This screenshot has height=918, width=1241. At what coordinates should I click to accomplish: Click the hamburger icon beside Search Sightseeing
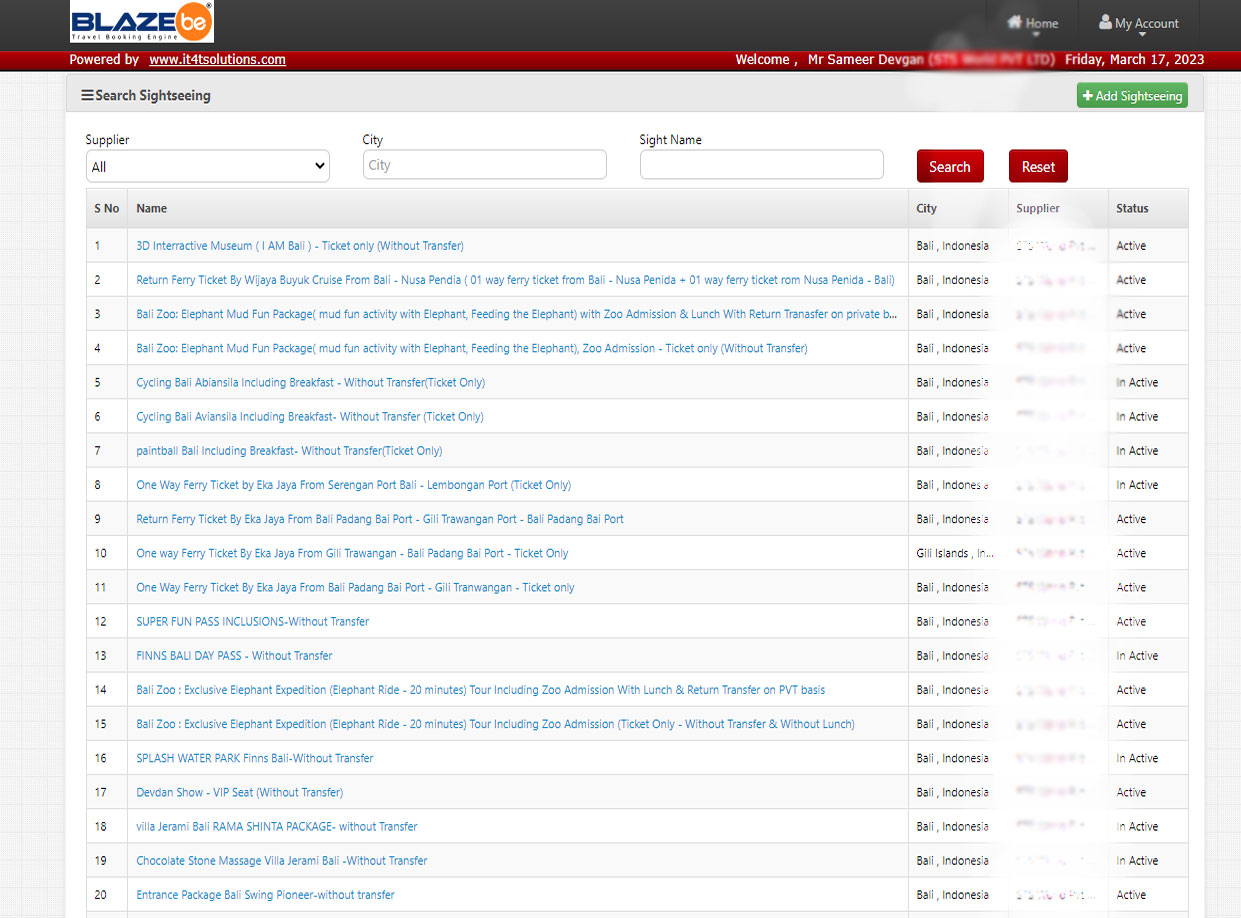pos(87,96)
